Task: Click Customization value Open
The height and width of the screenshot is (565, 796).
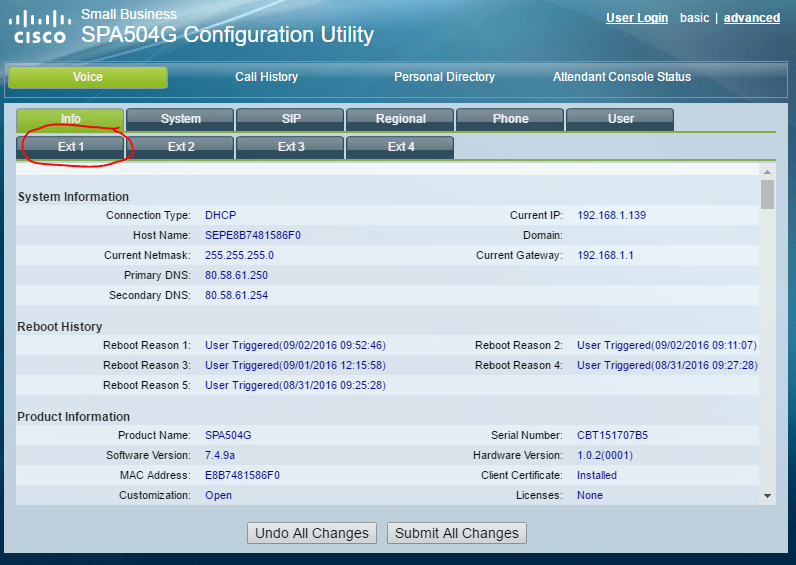Action: (218, 495)
